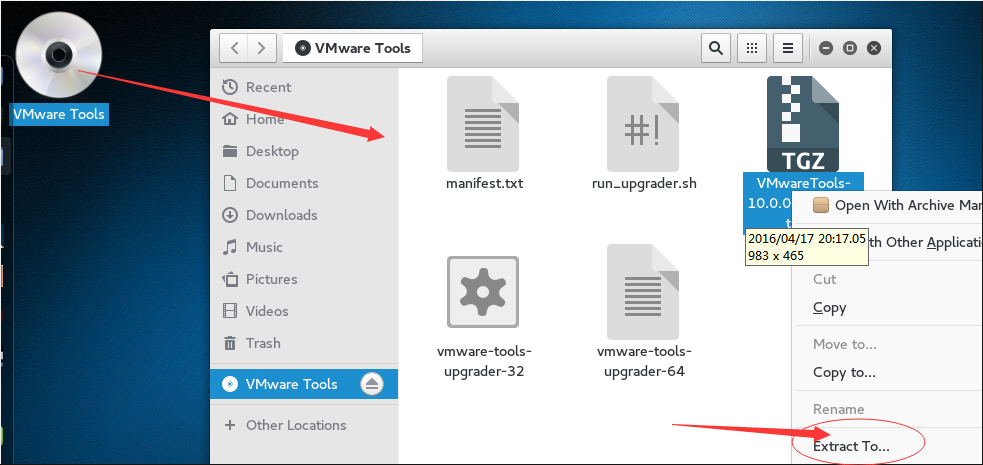
Task: Maximize the VMware Tools file window
Action: pyautogui.click(x=849, y=48)
